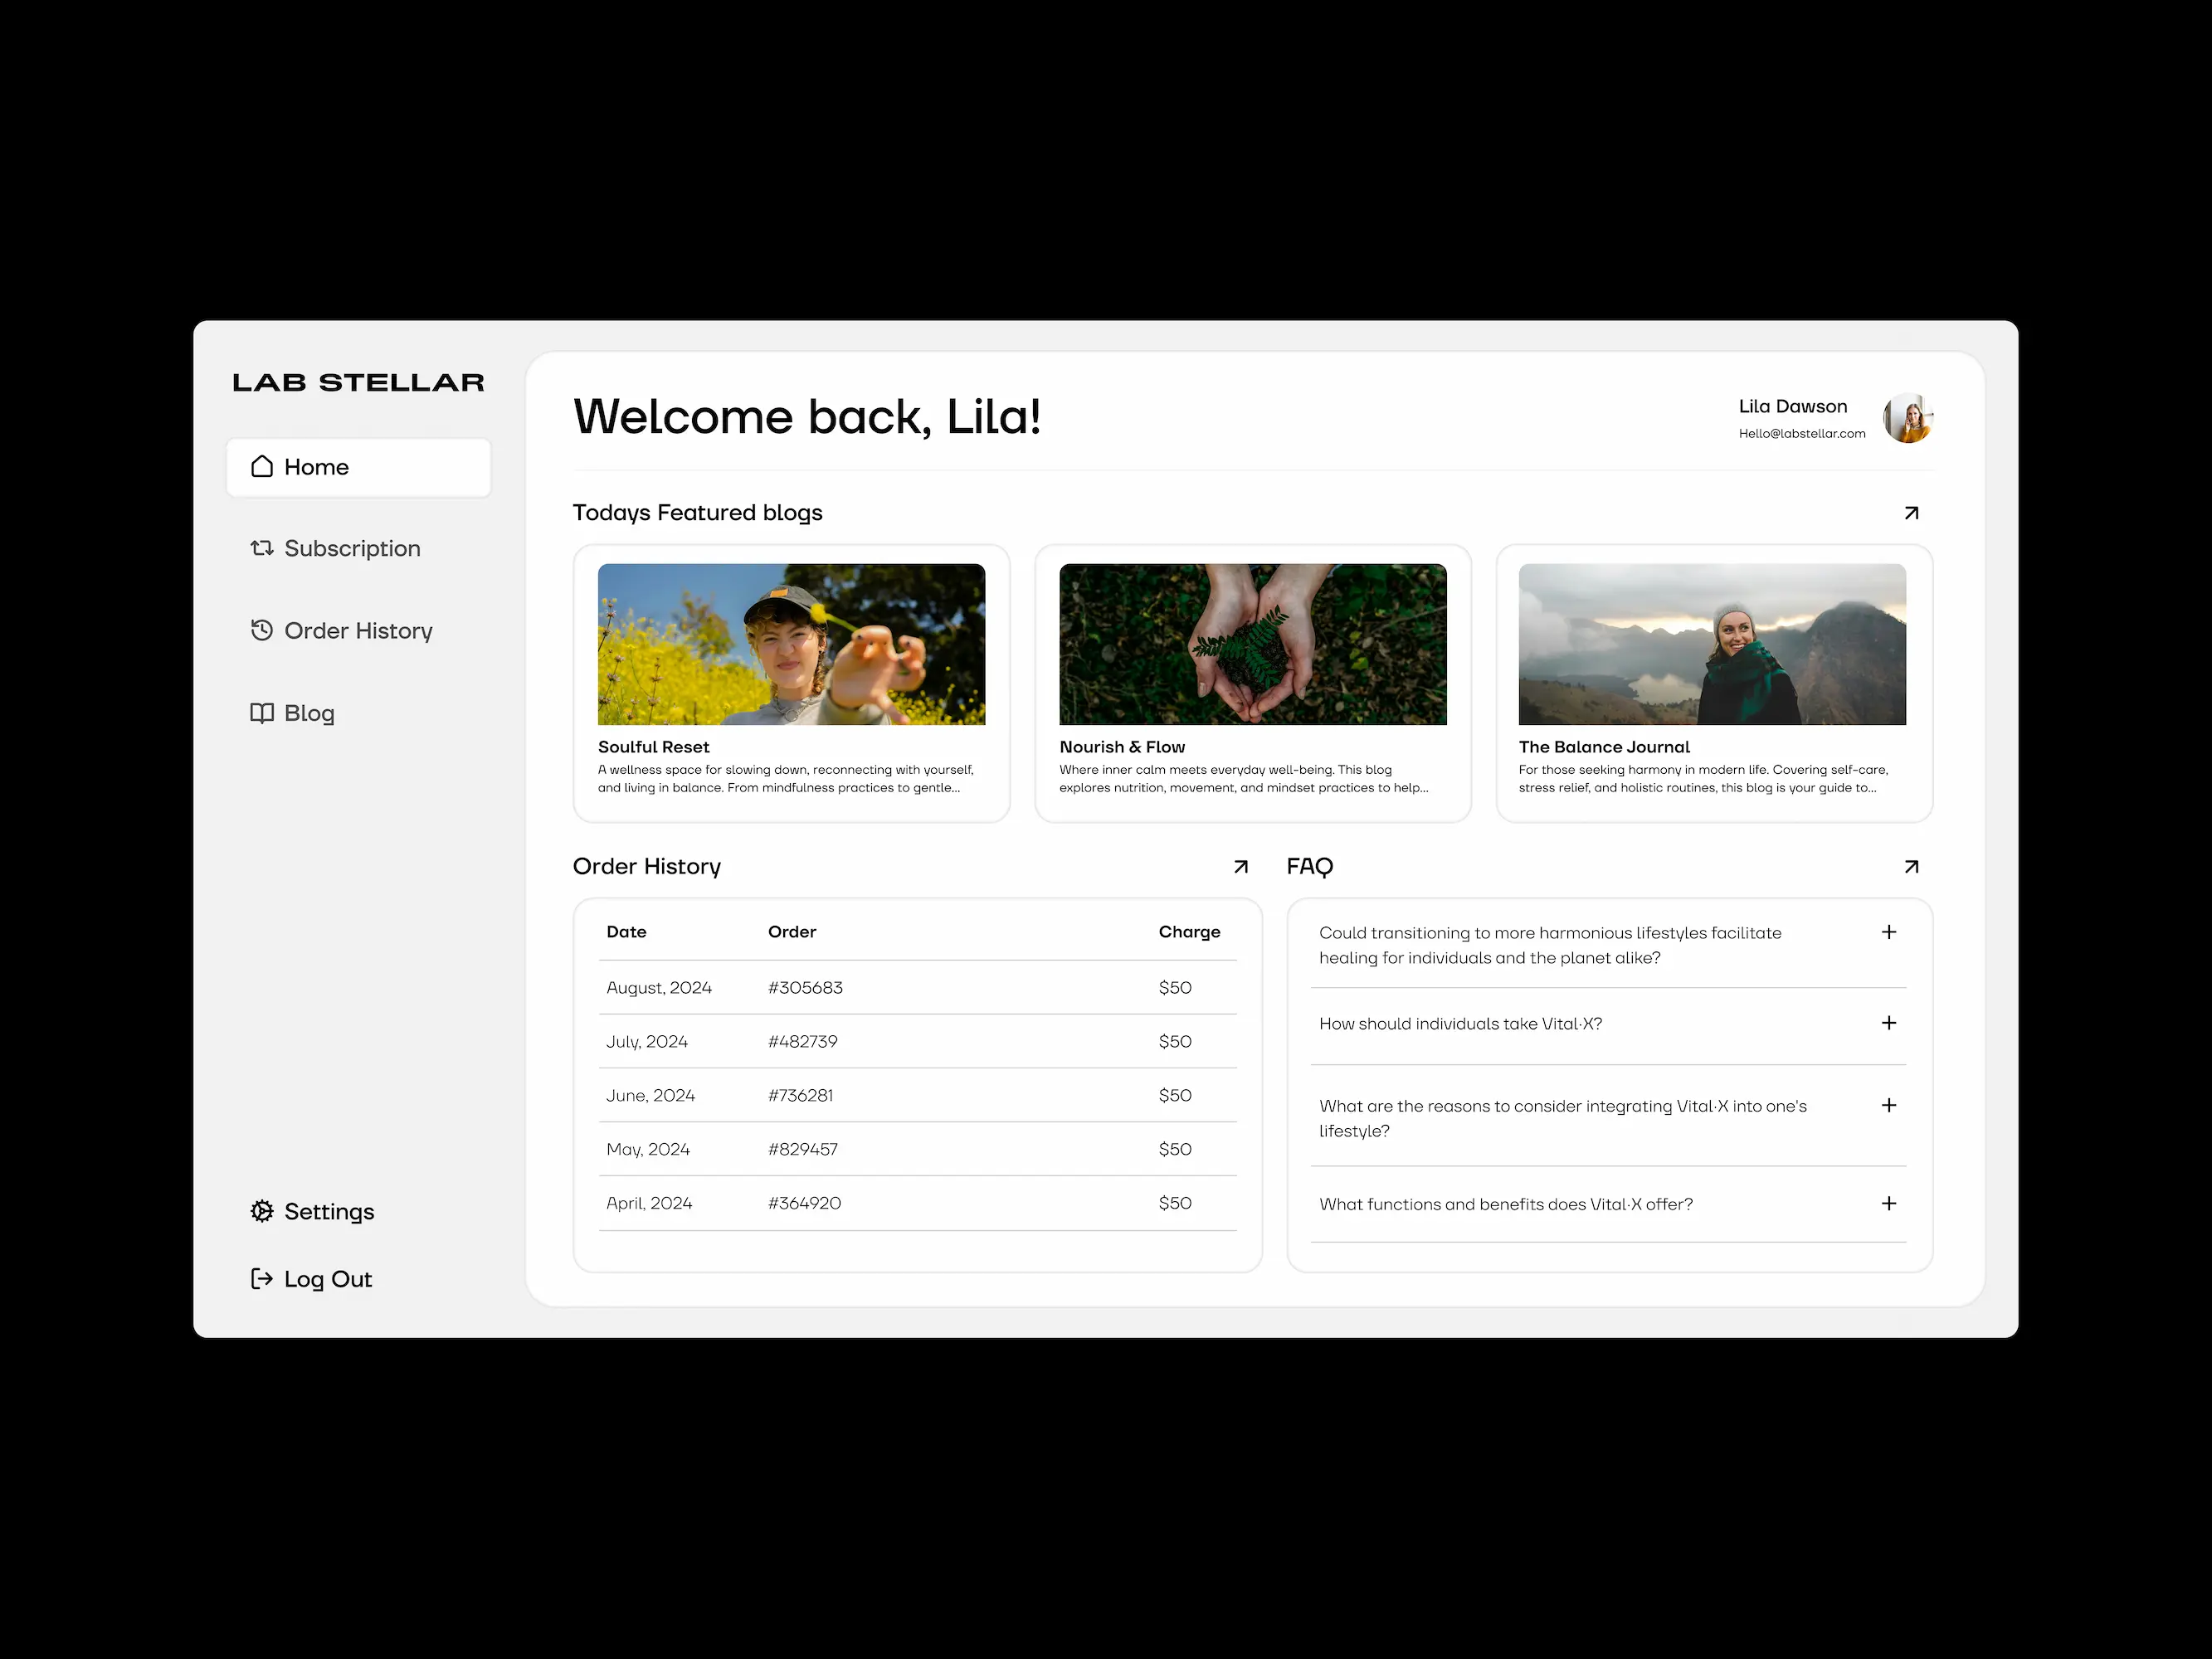Click the Log Out door icon
2212x1659 pixels.
(262, 1279)
